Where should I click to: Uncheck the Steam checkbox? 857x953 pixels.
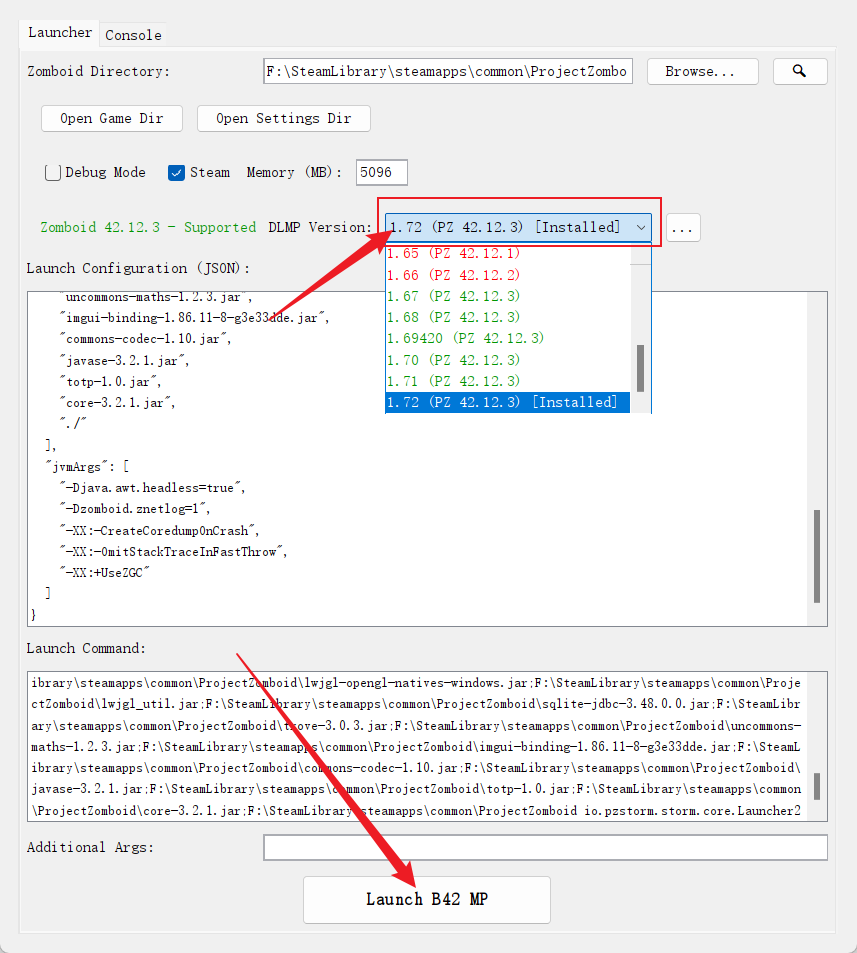[x=177, y=173]
